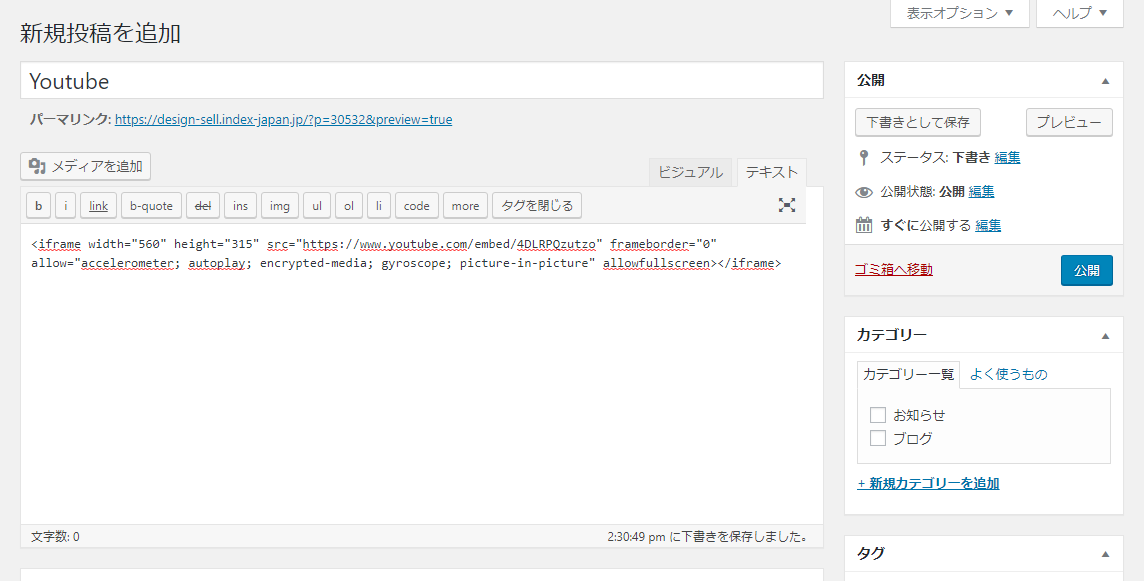This screenshot has height=581, width=1144.
Task: Click the メディアを追加 media button
Action: point(86,166)
